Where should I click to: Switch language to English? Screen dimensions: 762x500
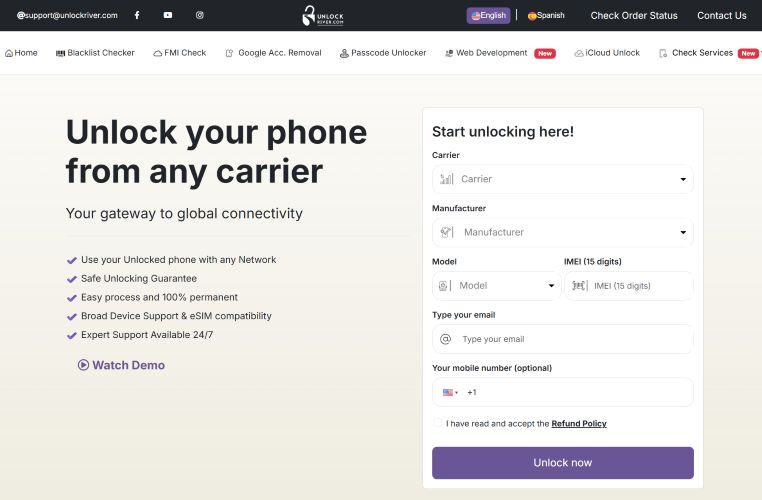pyautogui.click(x=488, y=15)
